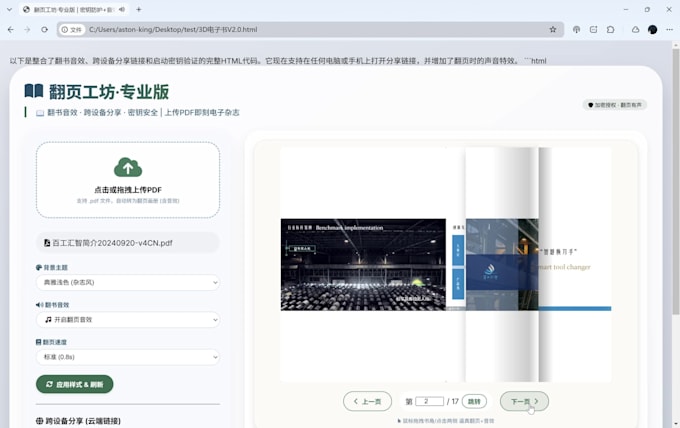Open a new tab with the plus button
This screenshot has height=428, width=680.
(139, 9)
